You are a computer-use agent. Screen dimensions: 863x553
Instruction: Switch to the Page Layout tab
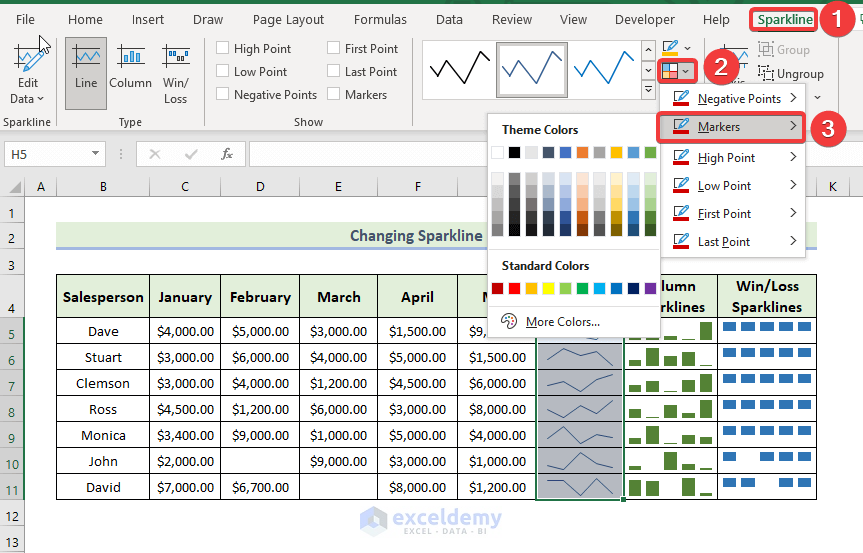point(288,20)
